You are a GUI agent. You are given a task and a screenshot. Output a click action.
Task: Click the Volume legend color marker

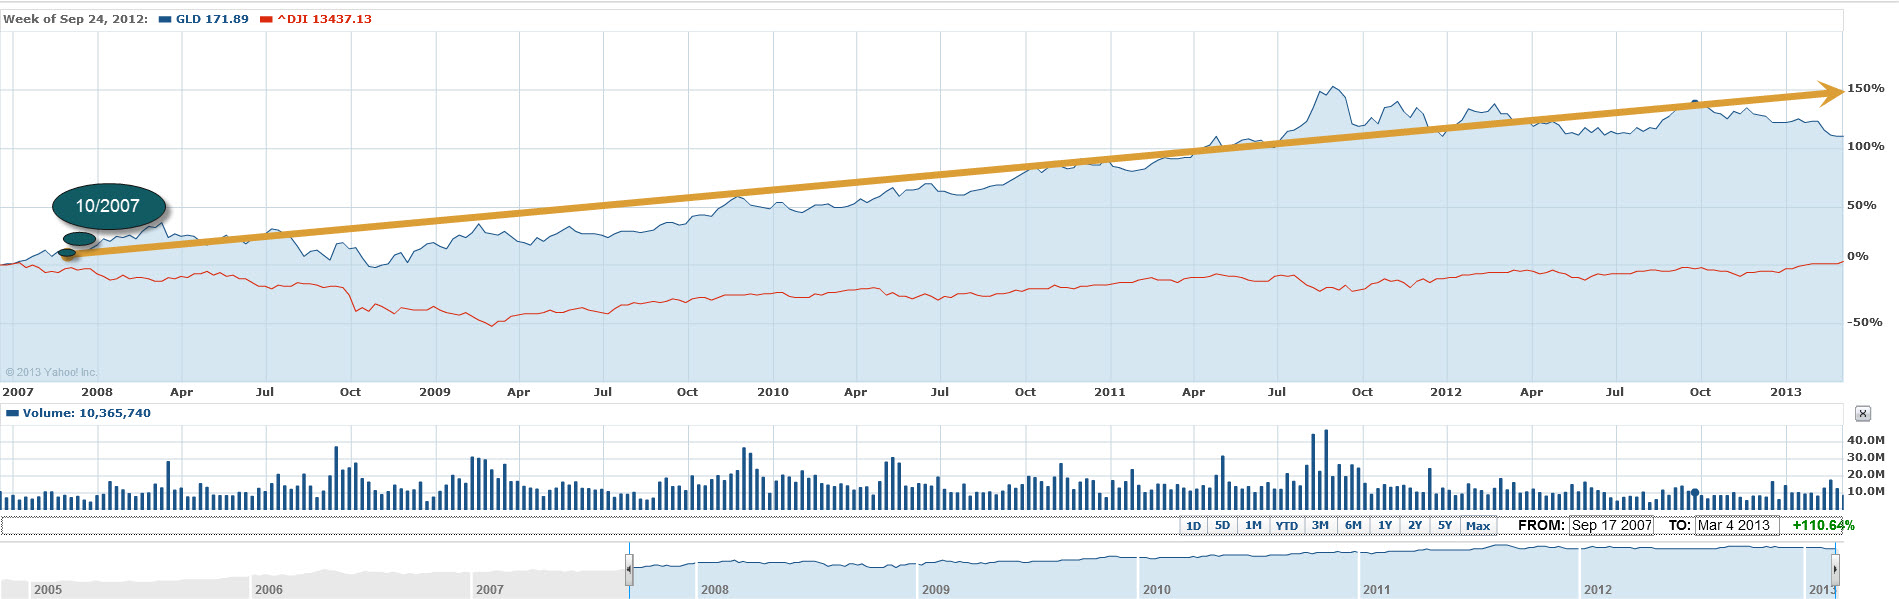point(12,413)
